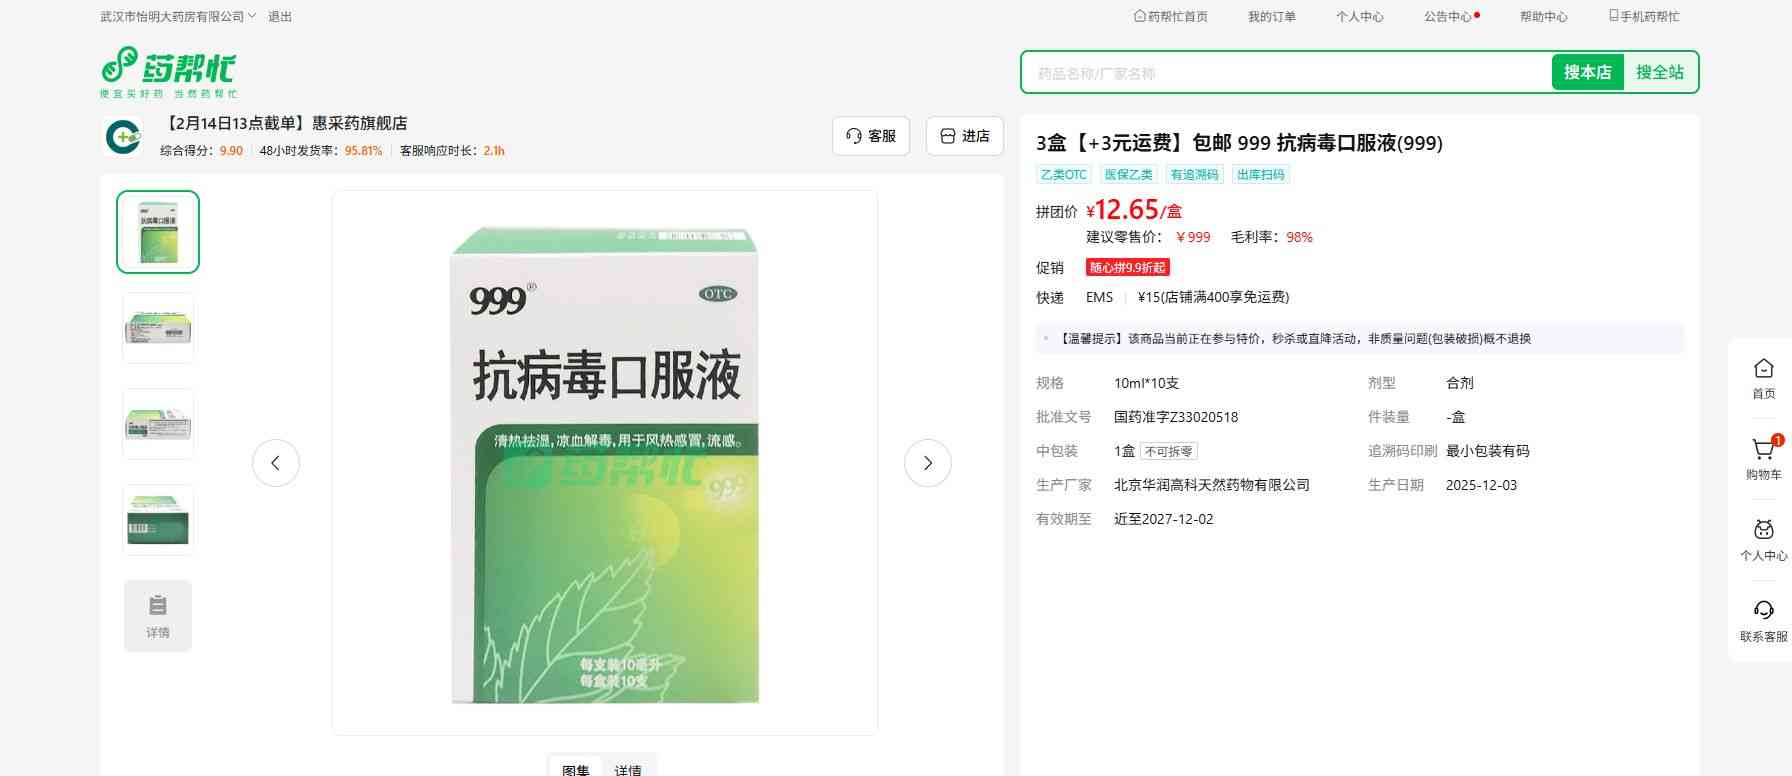
Task: Open 个人中心 from the right sidebar
Action: [1763, 531]
